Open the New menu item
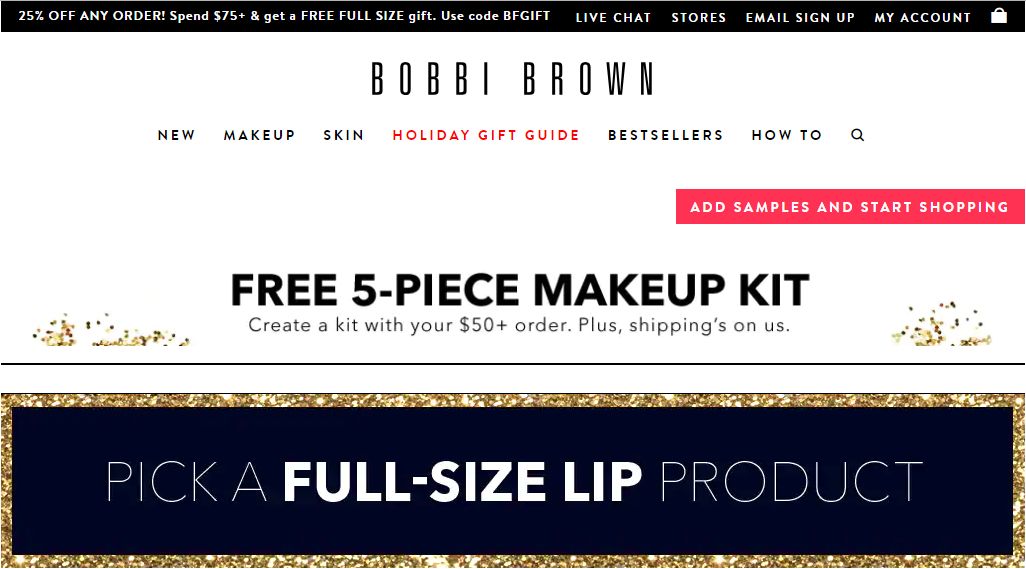1026x569 pixels. (x=176, y=135)
